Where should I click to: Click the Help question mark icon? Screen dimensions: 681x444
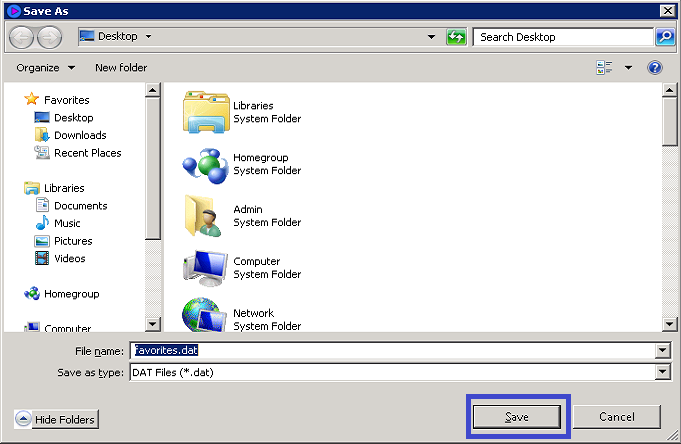pos(655,68)
